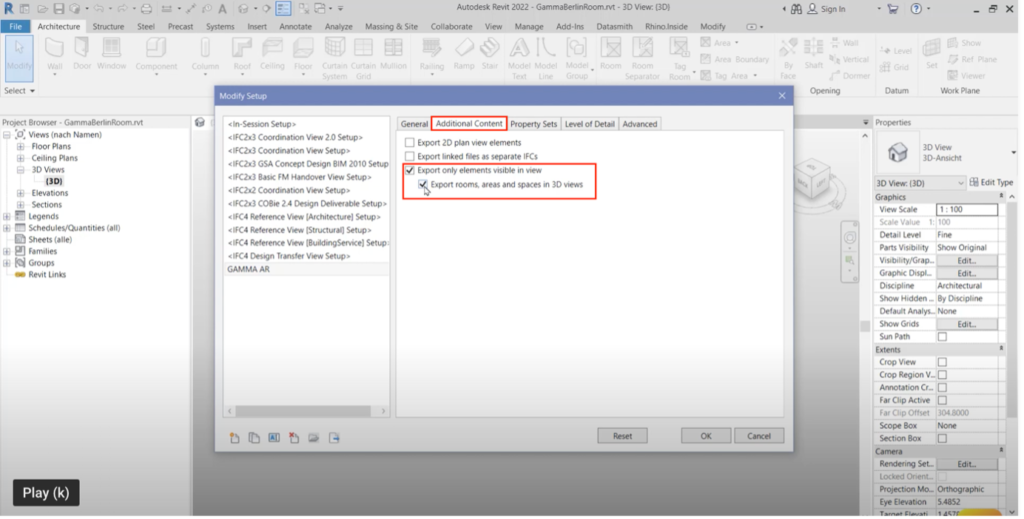Viewport: 1024px width, 519px height.
Task: Select the Ceiling tool
Action: pos(272,54)
